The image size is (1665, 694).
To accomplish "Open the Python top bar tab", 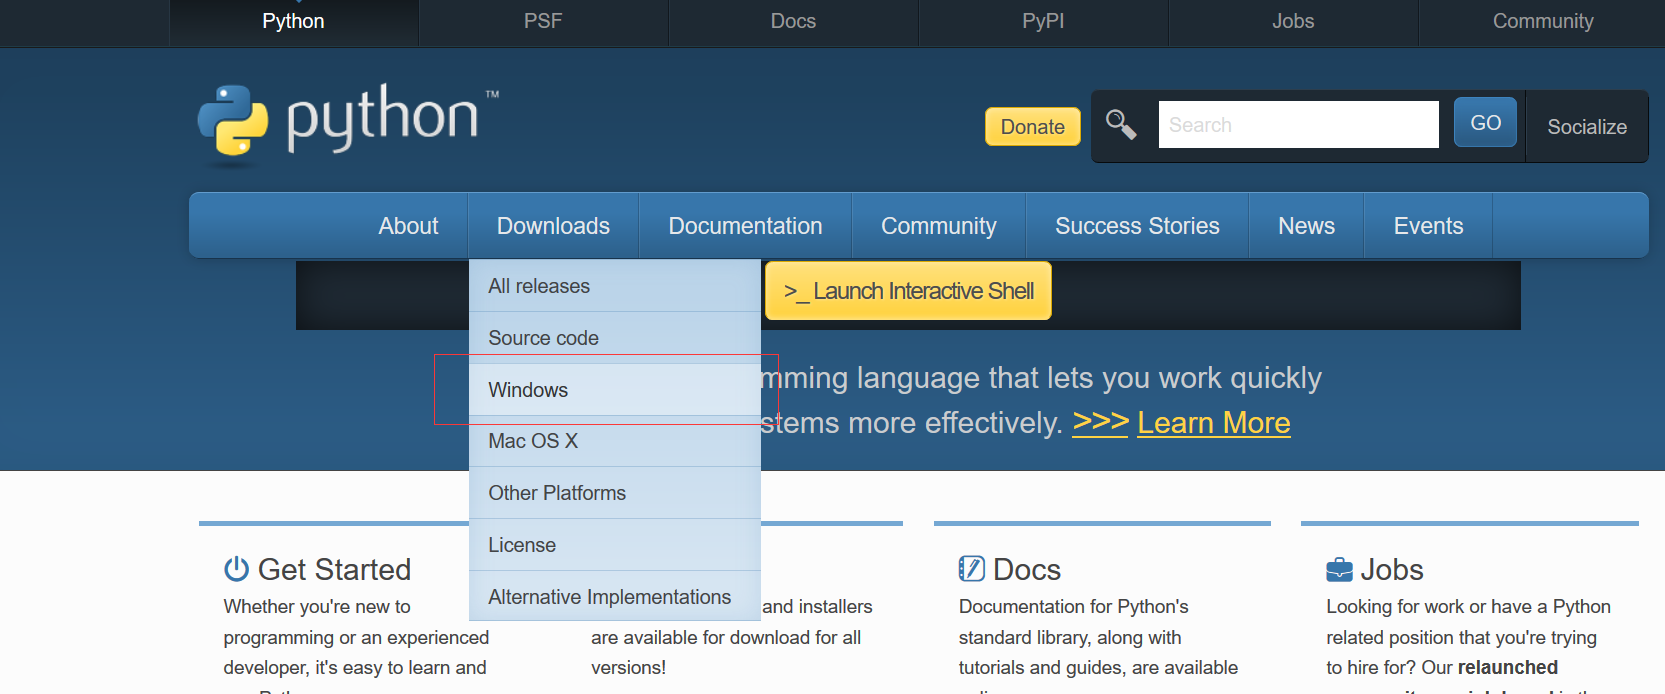I will (x=293, y=22).
